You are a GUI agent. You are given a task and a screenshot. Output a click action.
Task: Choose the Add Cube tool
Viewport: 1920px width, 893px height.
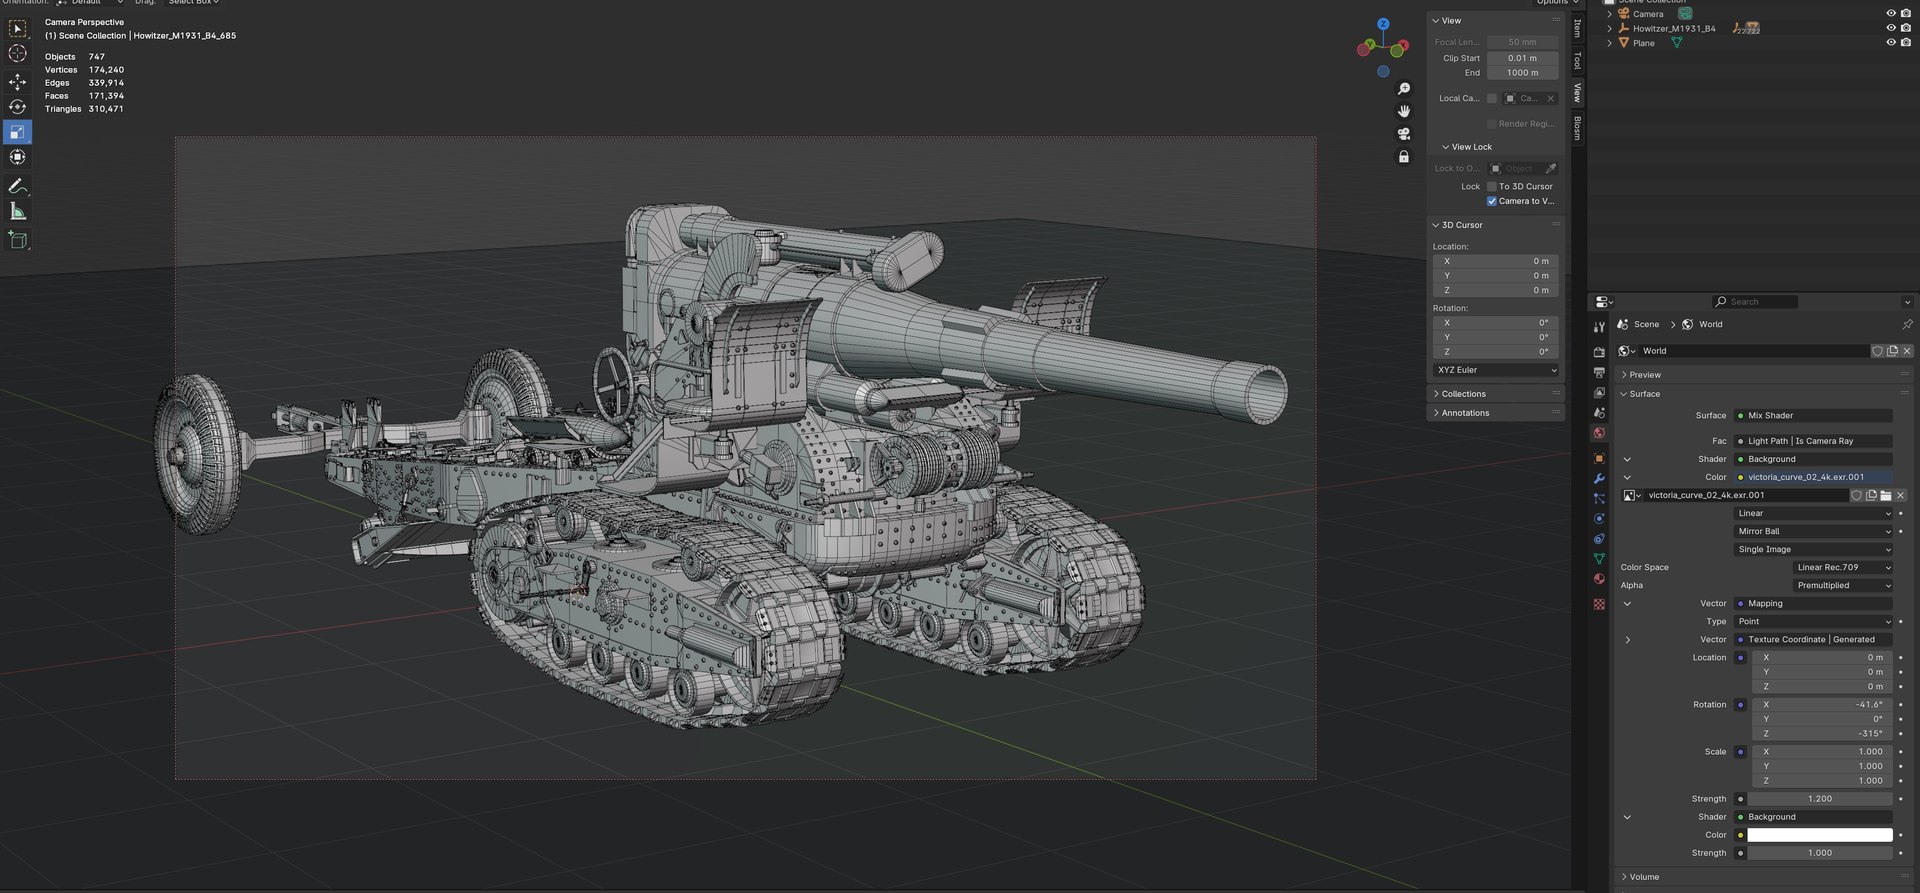click(x=17, y=240)
